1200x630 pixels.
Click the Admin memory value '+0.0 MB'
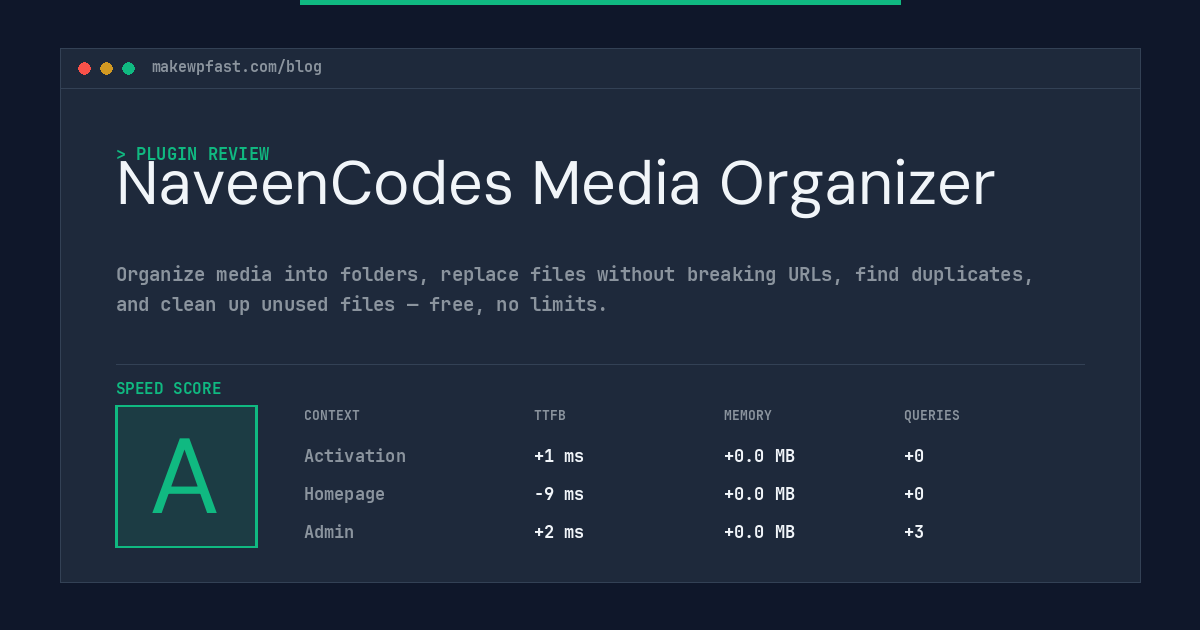click(x=759, y=532)
